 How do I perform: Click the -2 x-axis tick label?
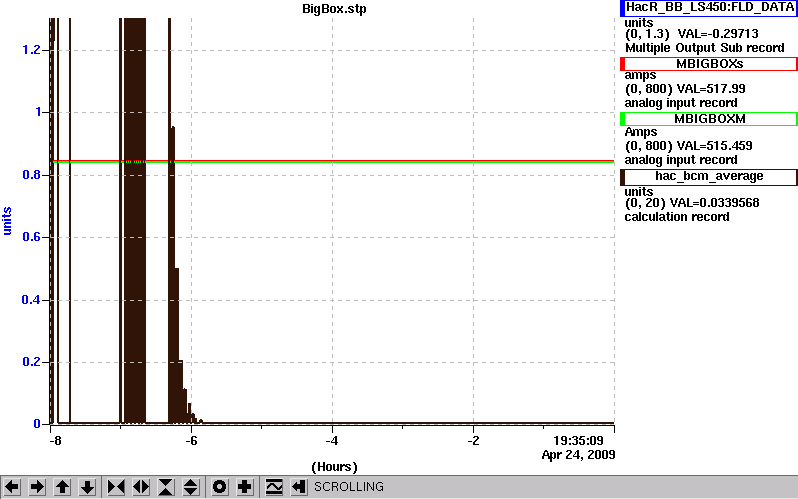[x=473, y=440]
